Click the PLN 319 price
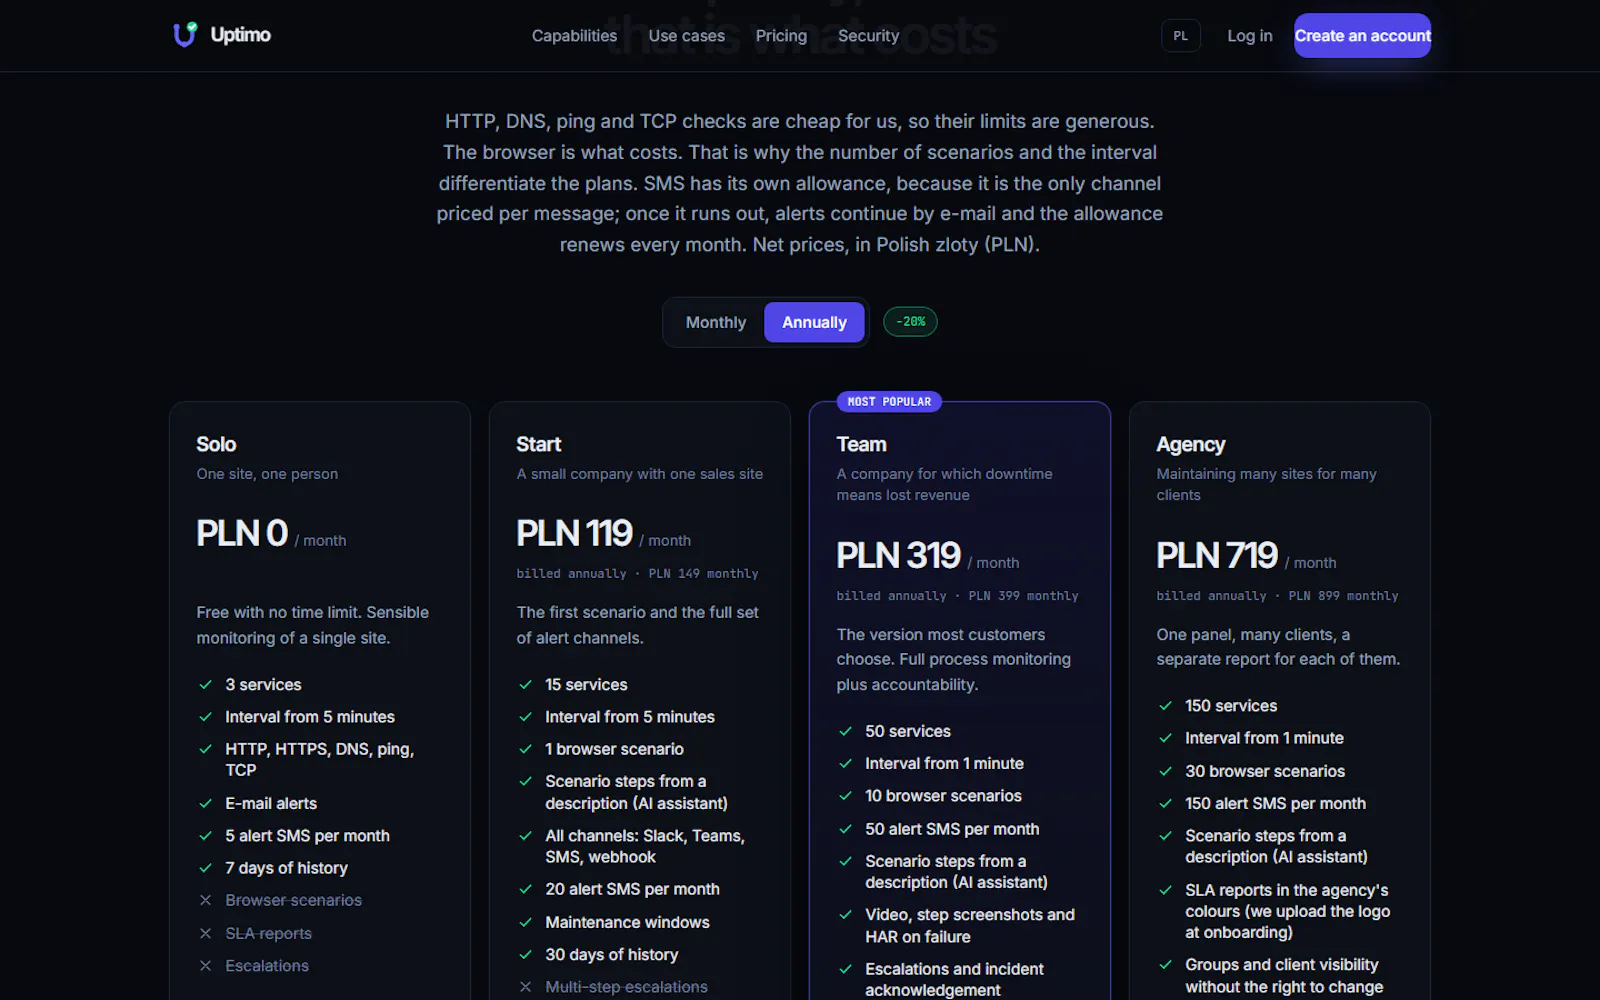The width and height of the screenshot is (1600, 1000). coord(898,555)
